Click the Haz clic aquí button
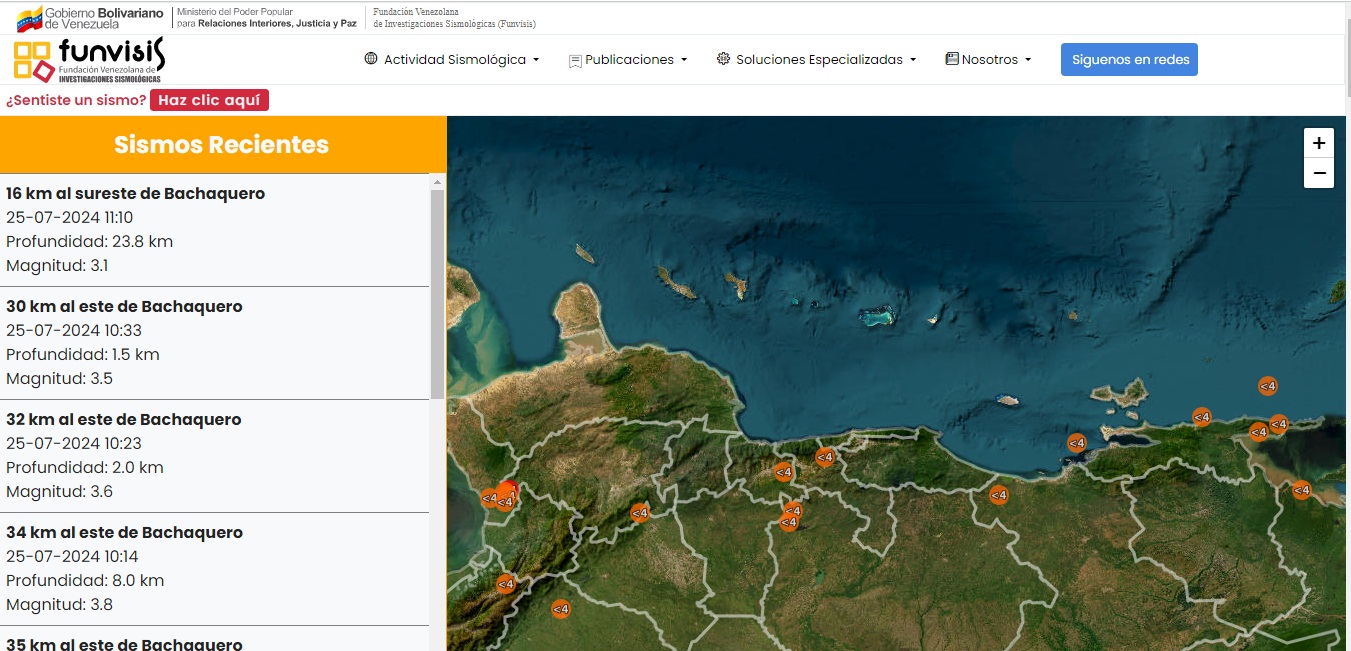The image size is (1351, 651). pos(209,100)
